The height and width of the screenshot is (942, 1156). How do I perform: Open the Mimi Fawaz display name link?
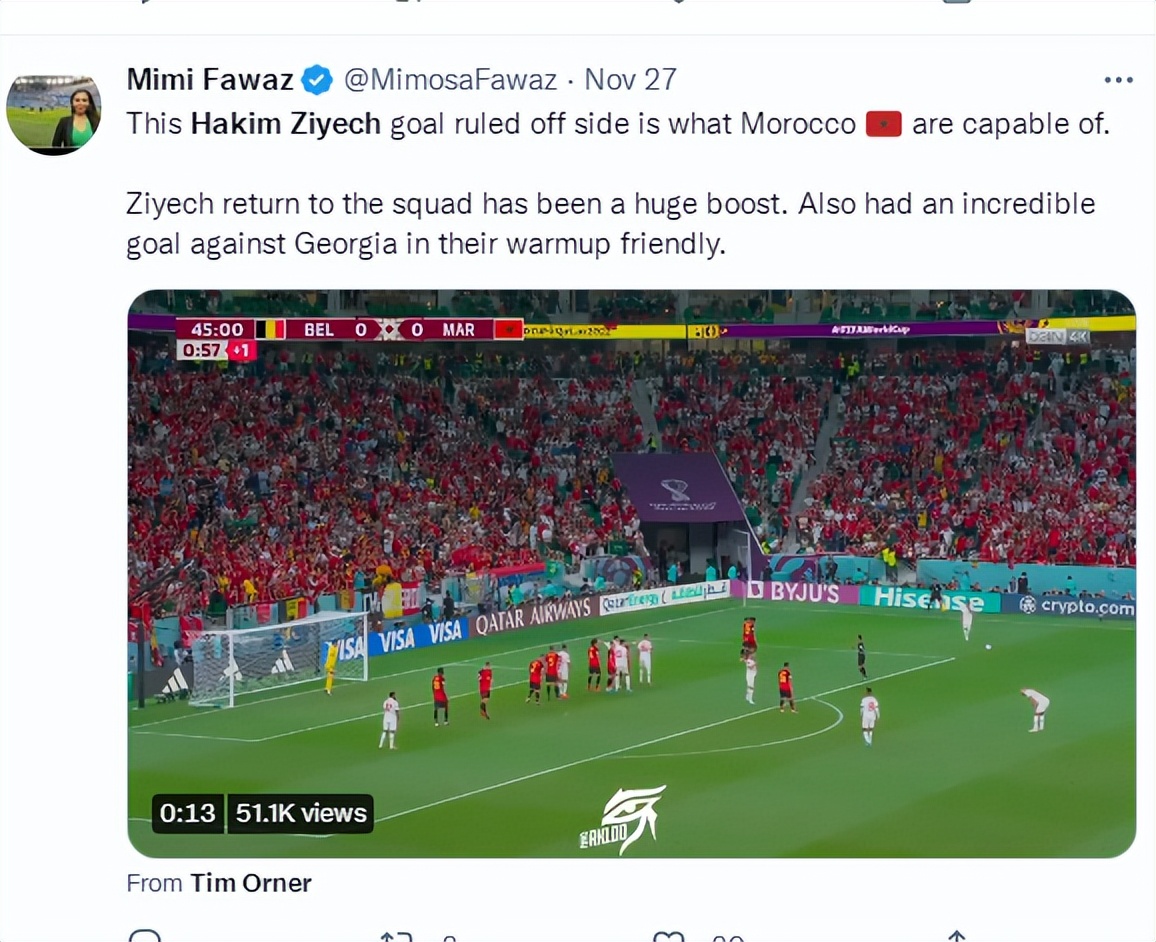click(210, 79)
